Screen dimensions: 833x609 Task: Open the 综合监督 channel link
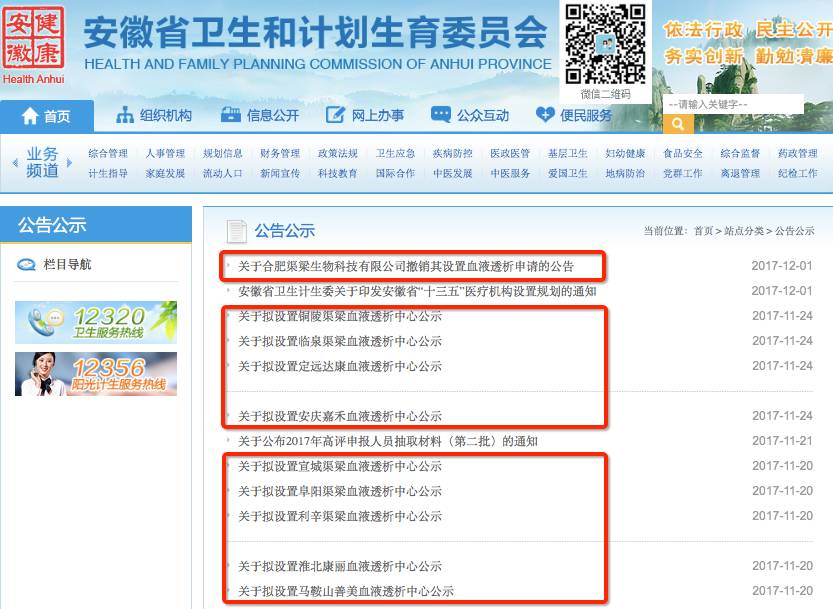(740, 154)
